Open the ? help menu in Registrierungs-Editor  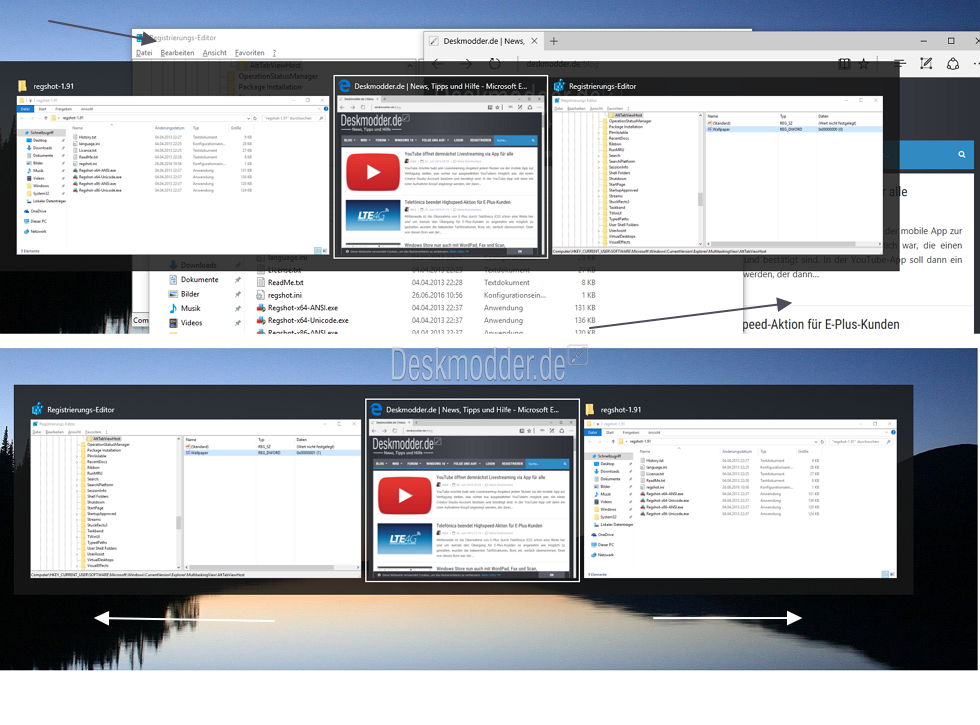click(274, 53)
